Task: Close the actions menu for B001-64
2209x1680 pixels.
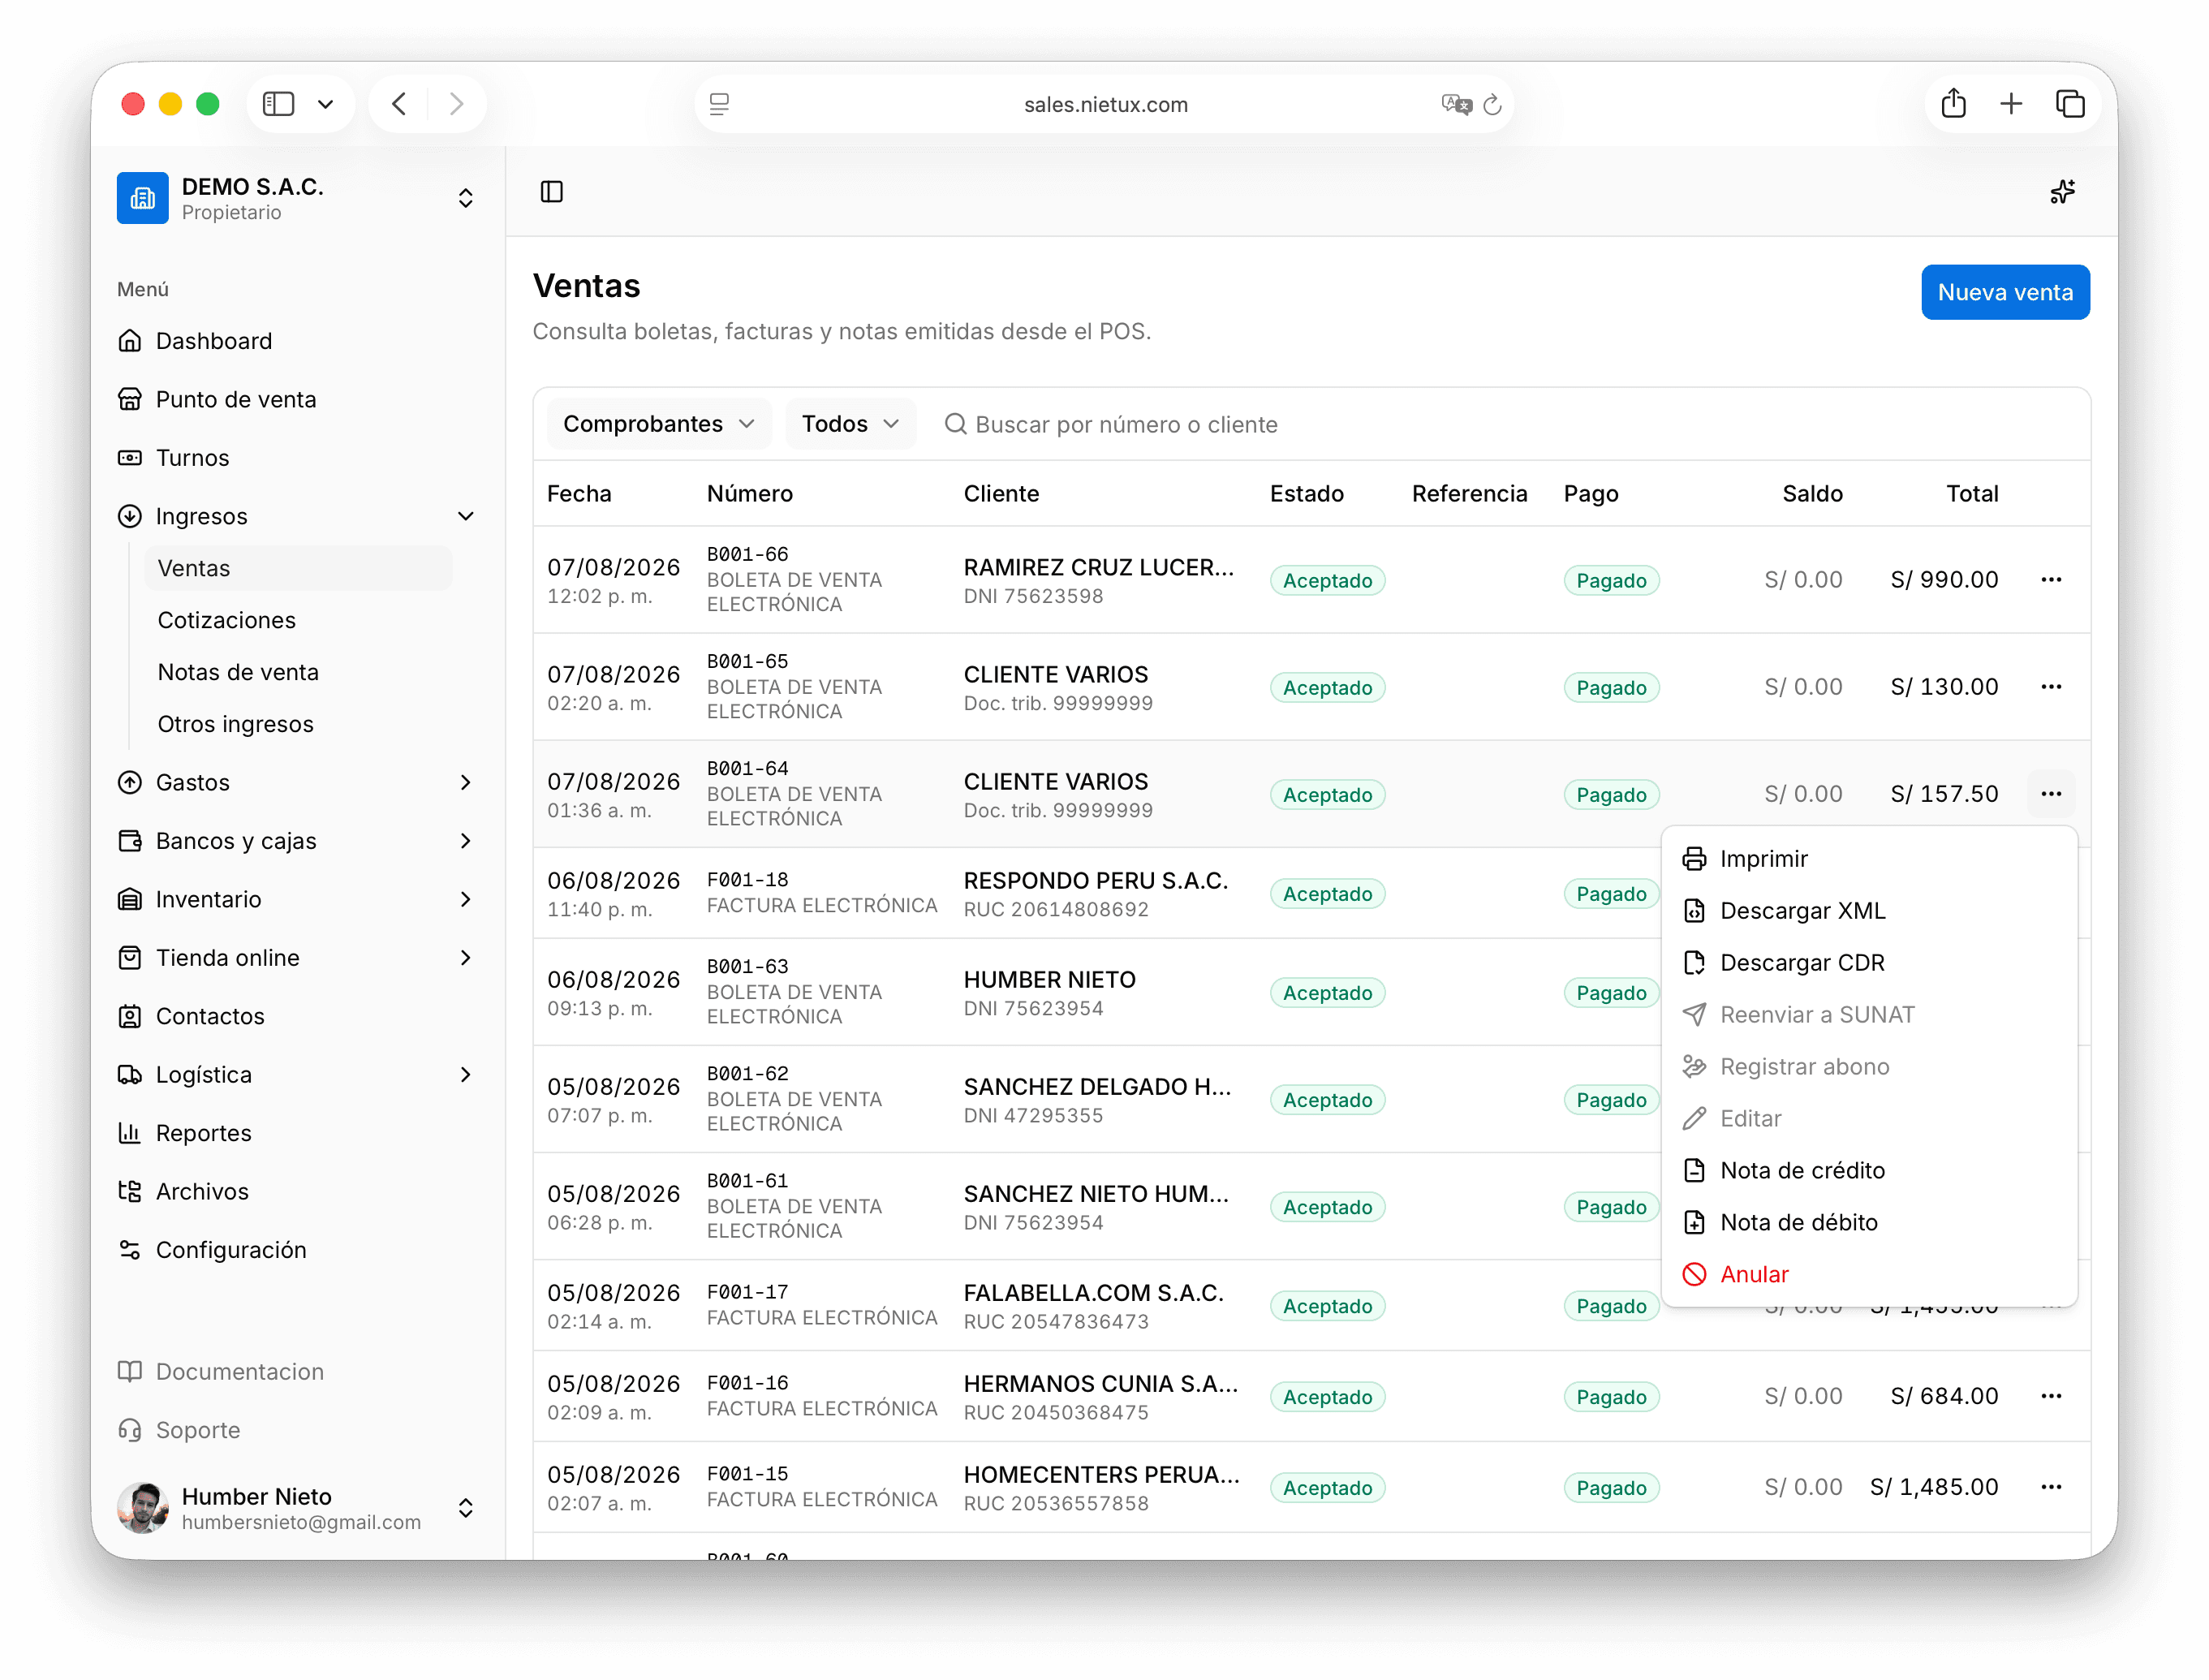Action: pos(2051,794)
